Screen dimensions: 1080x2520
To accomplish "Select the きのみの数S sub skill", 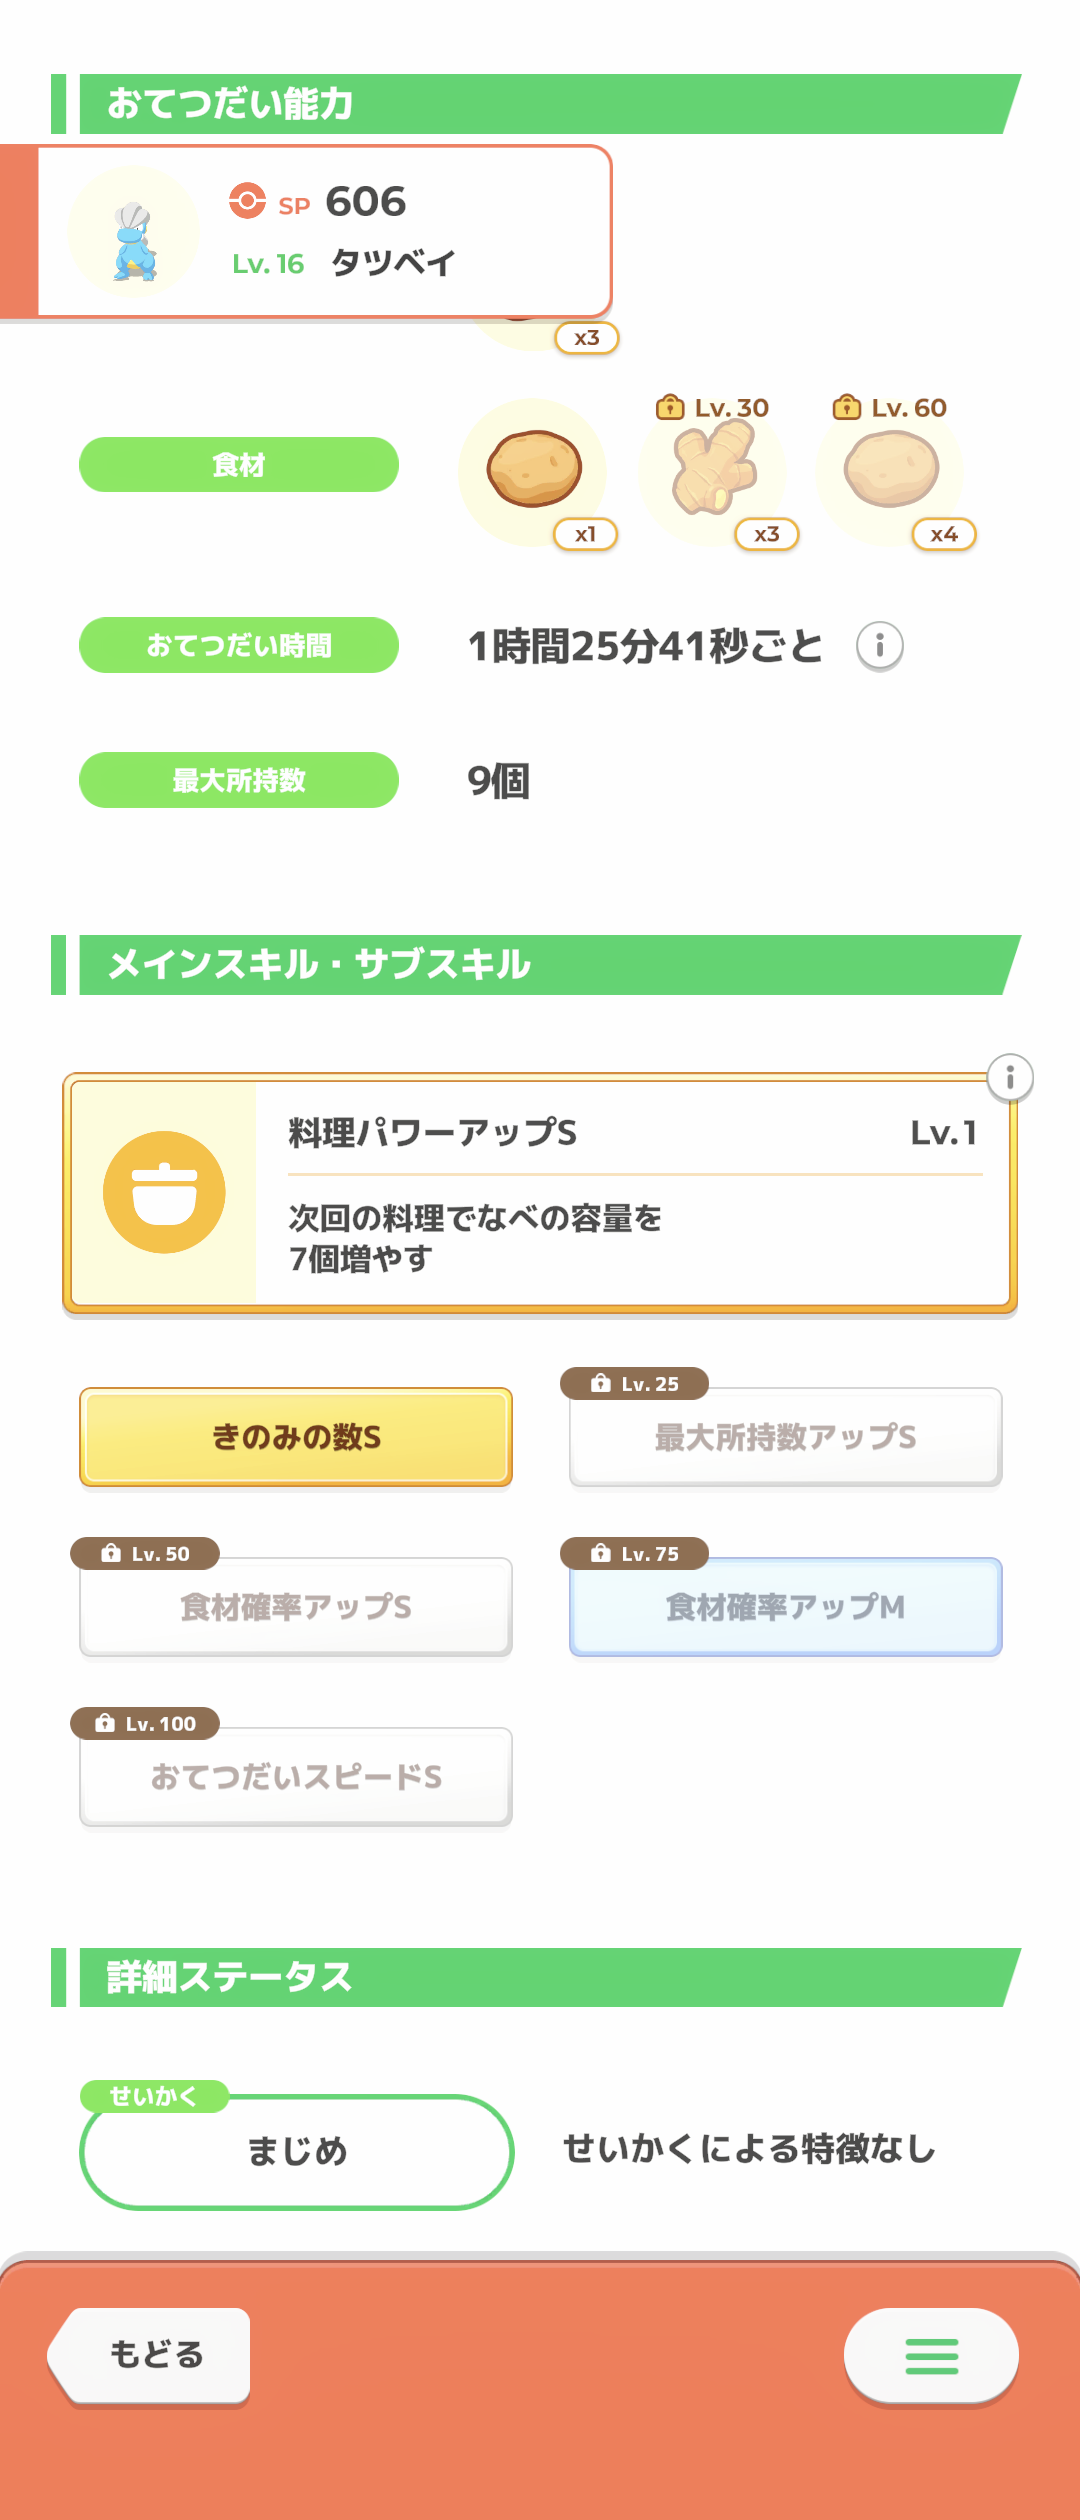I will 296,1437.
